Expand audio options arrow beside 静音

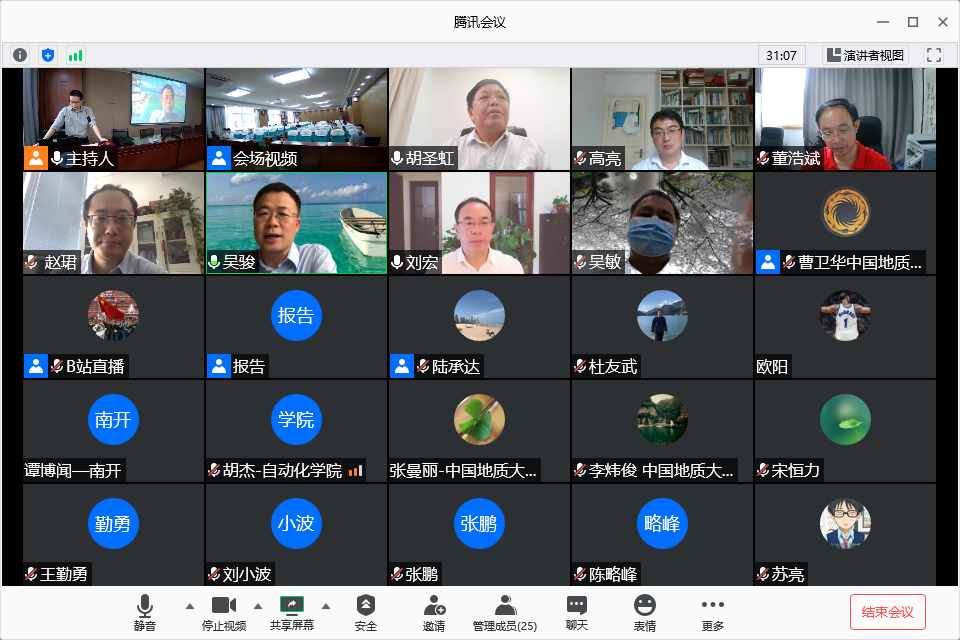(190, 606)
